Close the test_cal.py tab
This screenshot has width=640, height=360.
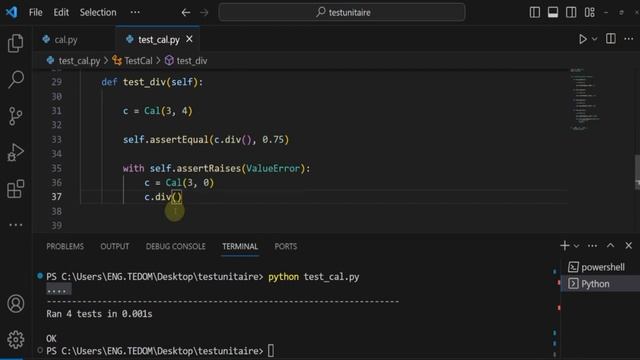point(189,39)
